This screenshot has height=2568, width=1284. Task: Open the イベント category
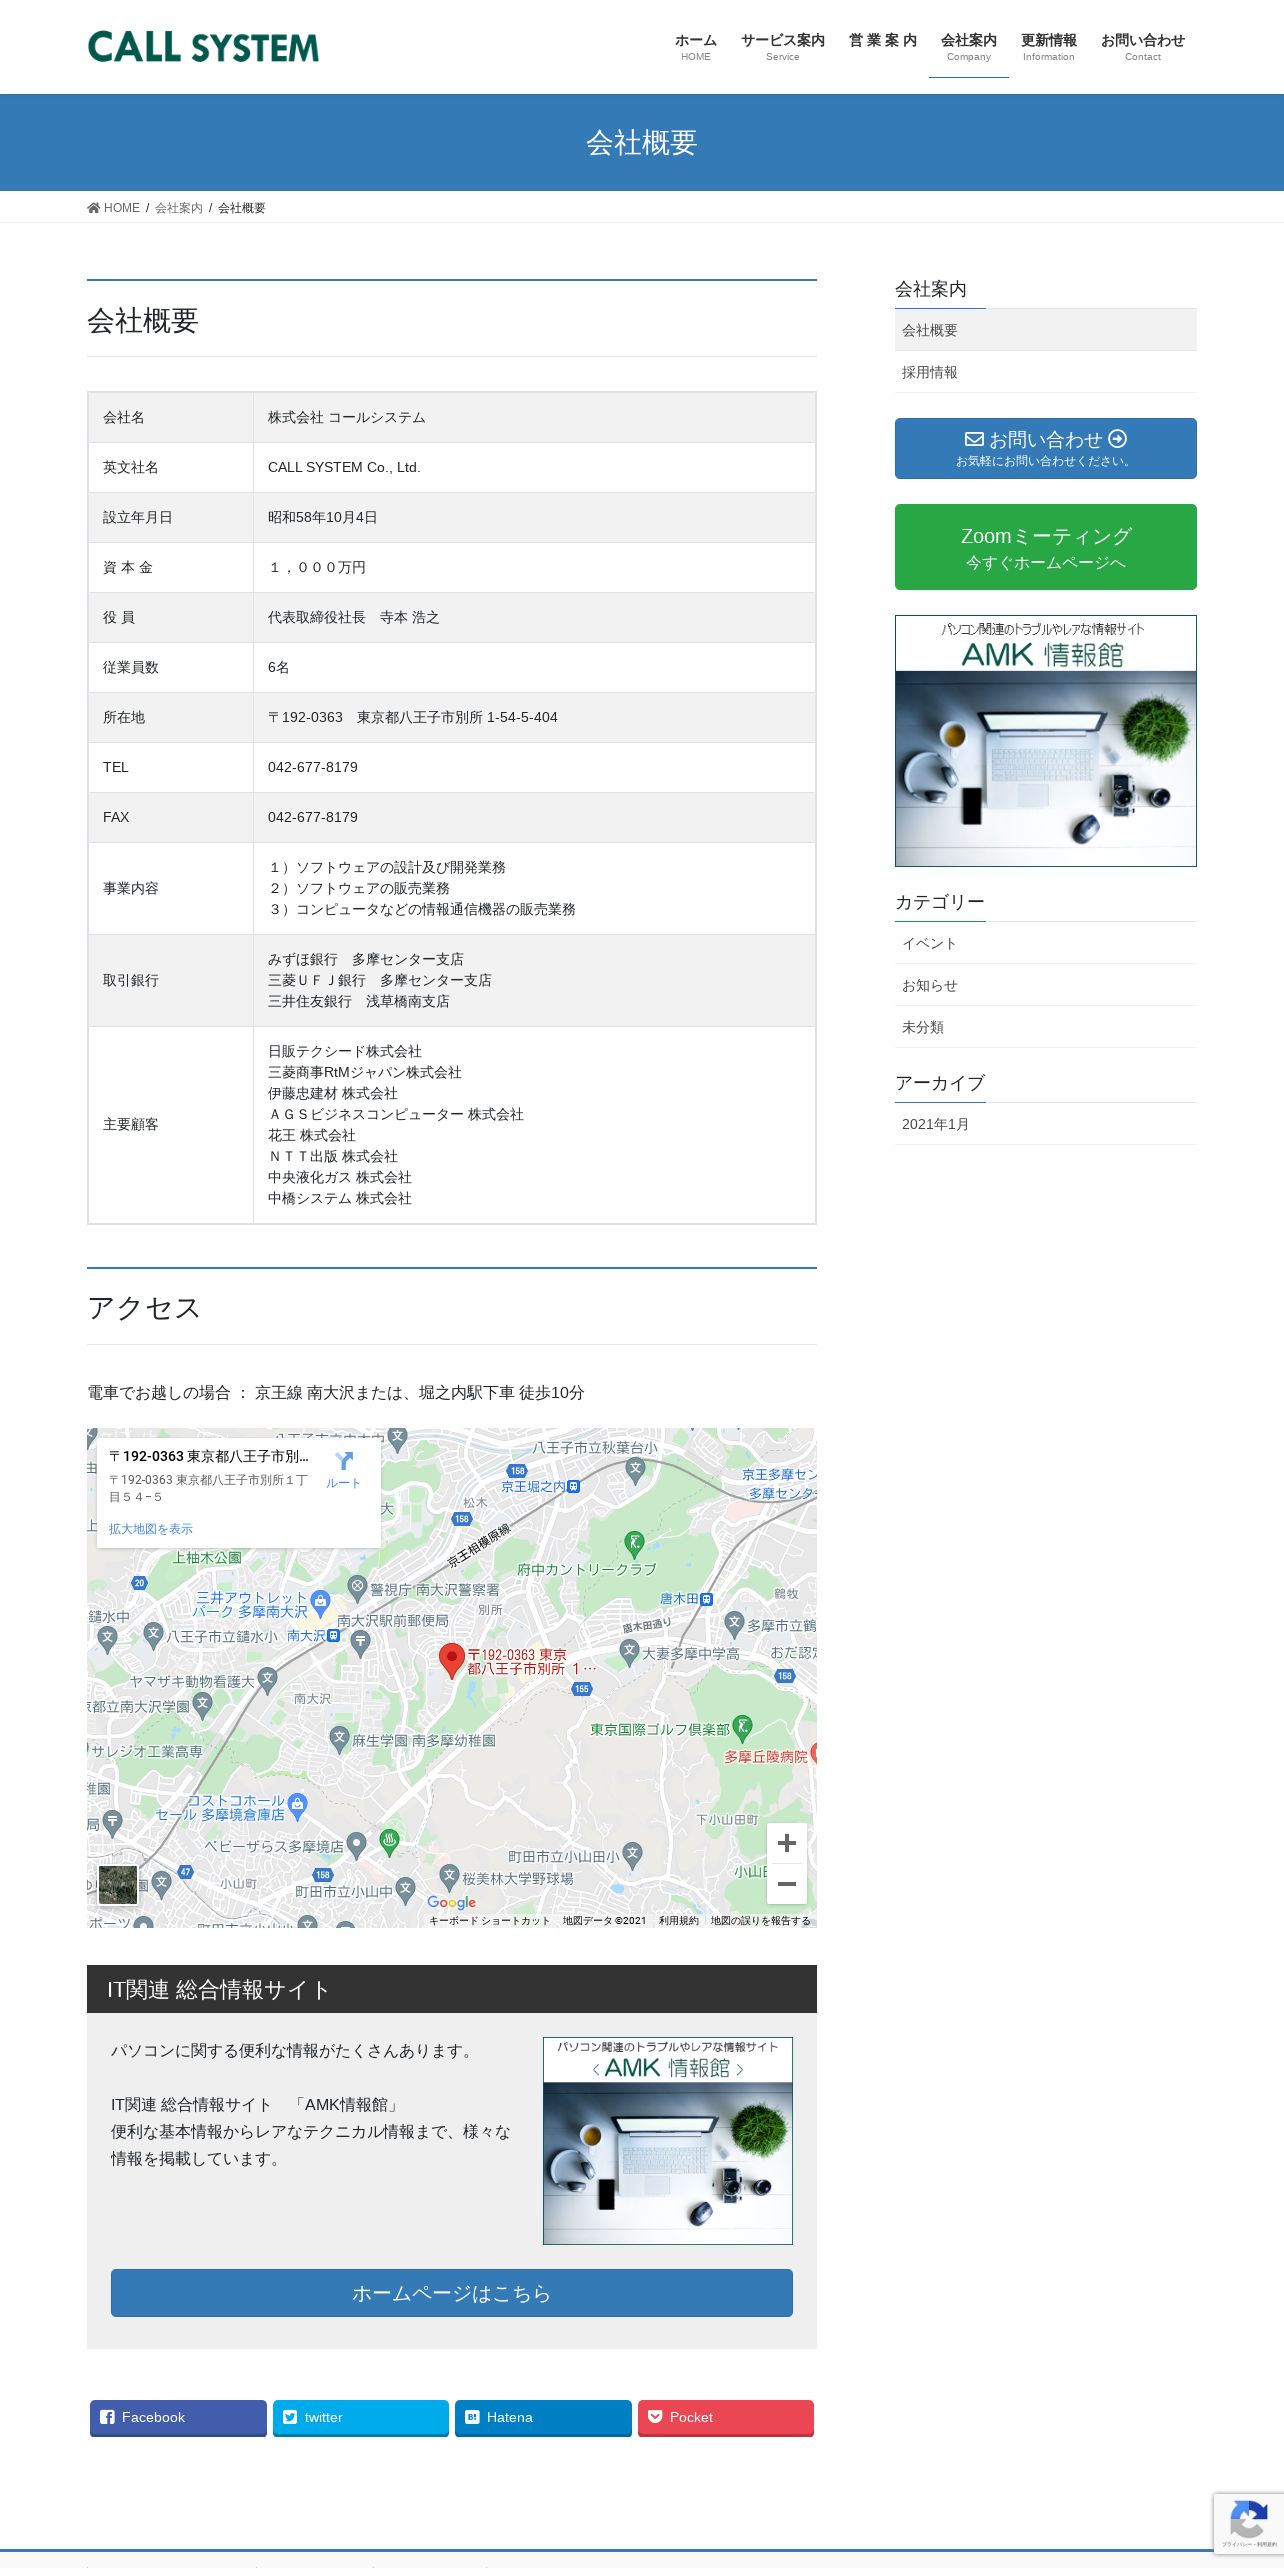pyautogui.click(x=1045, y=943)
